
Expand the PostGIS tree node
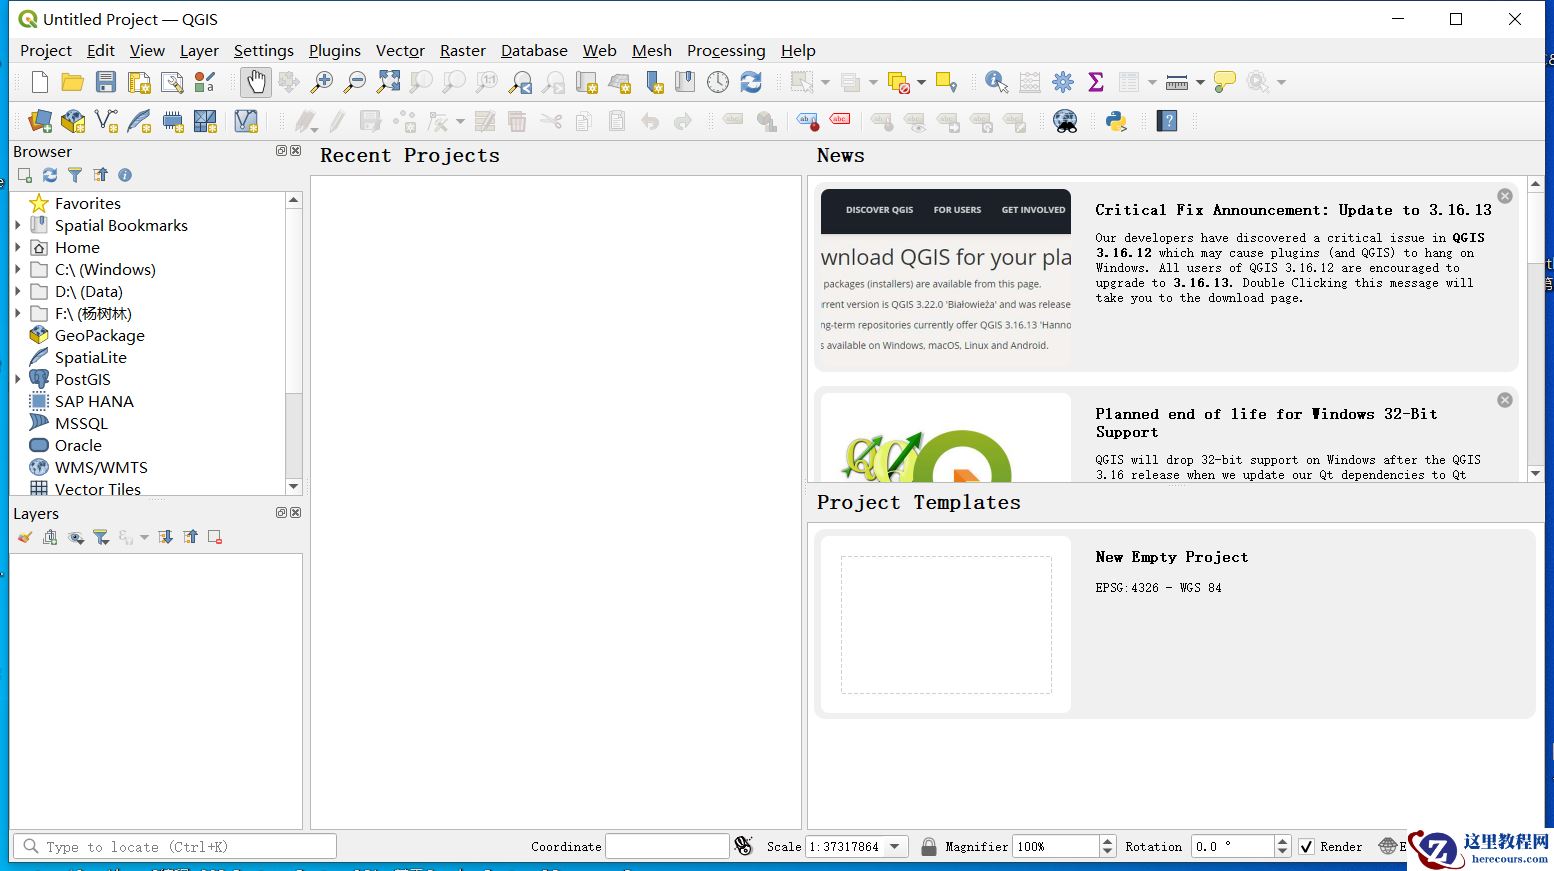coord(18,379)
